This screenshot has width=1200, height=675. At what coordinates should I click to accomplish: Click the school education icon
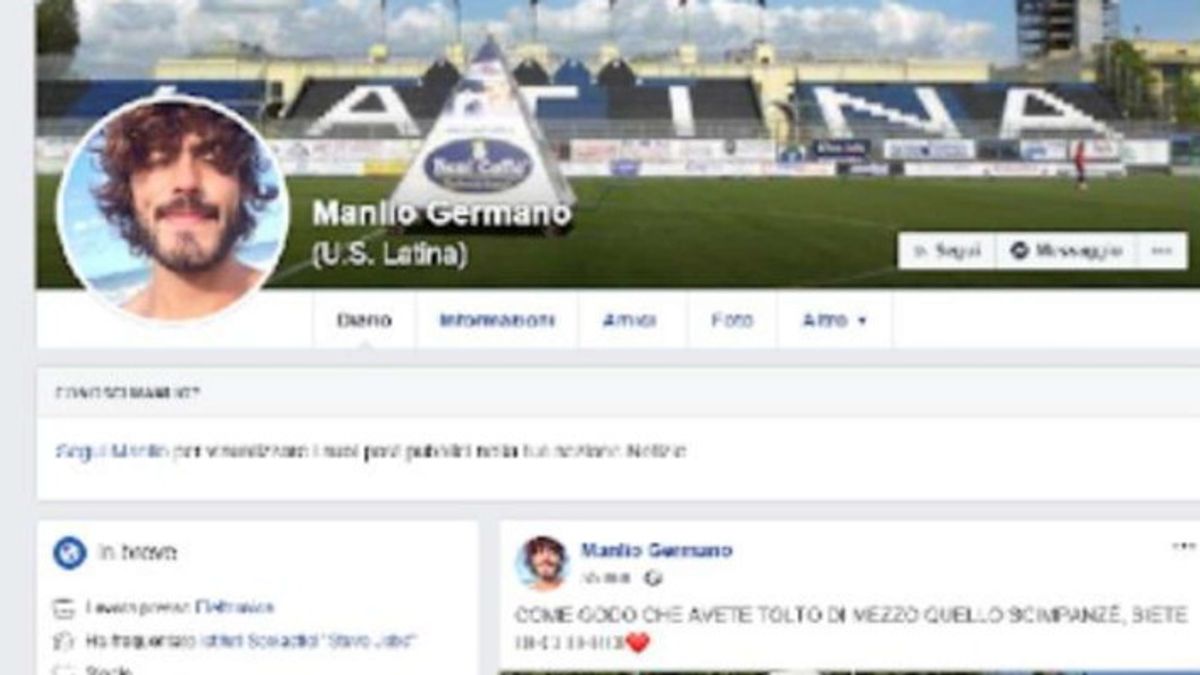coord(64,641)
